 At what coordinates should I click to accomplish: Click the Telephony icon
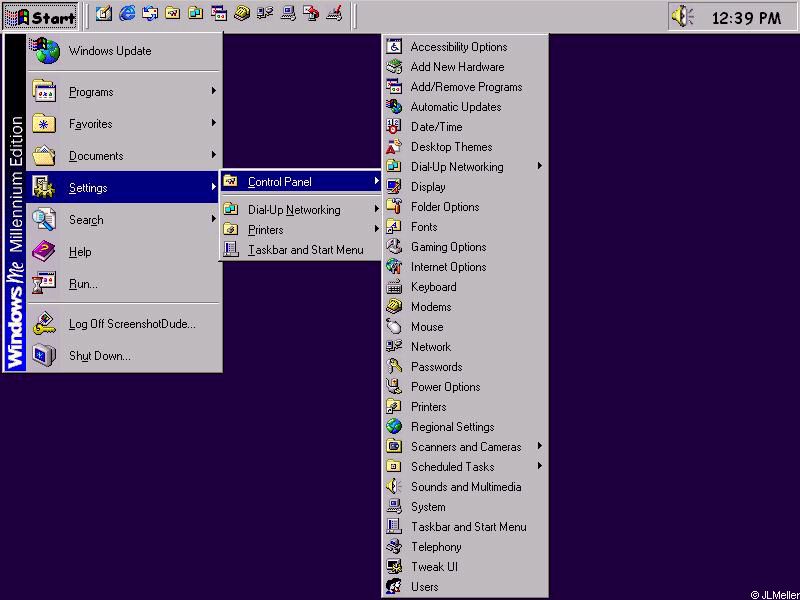pyautogui.click(x=394, y=546)
